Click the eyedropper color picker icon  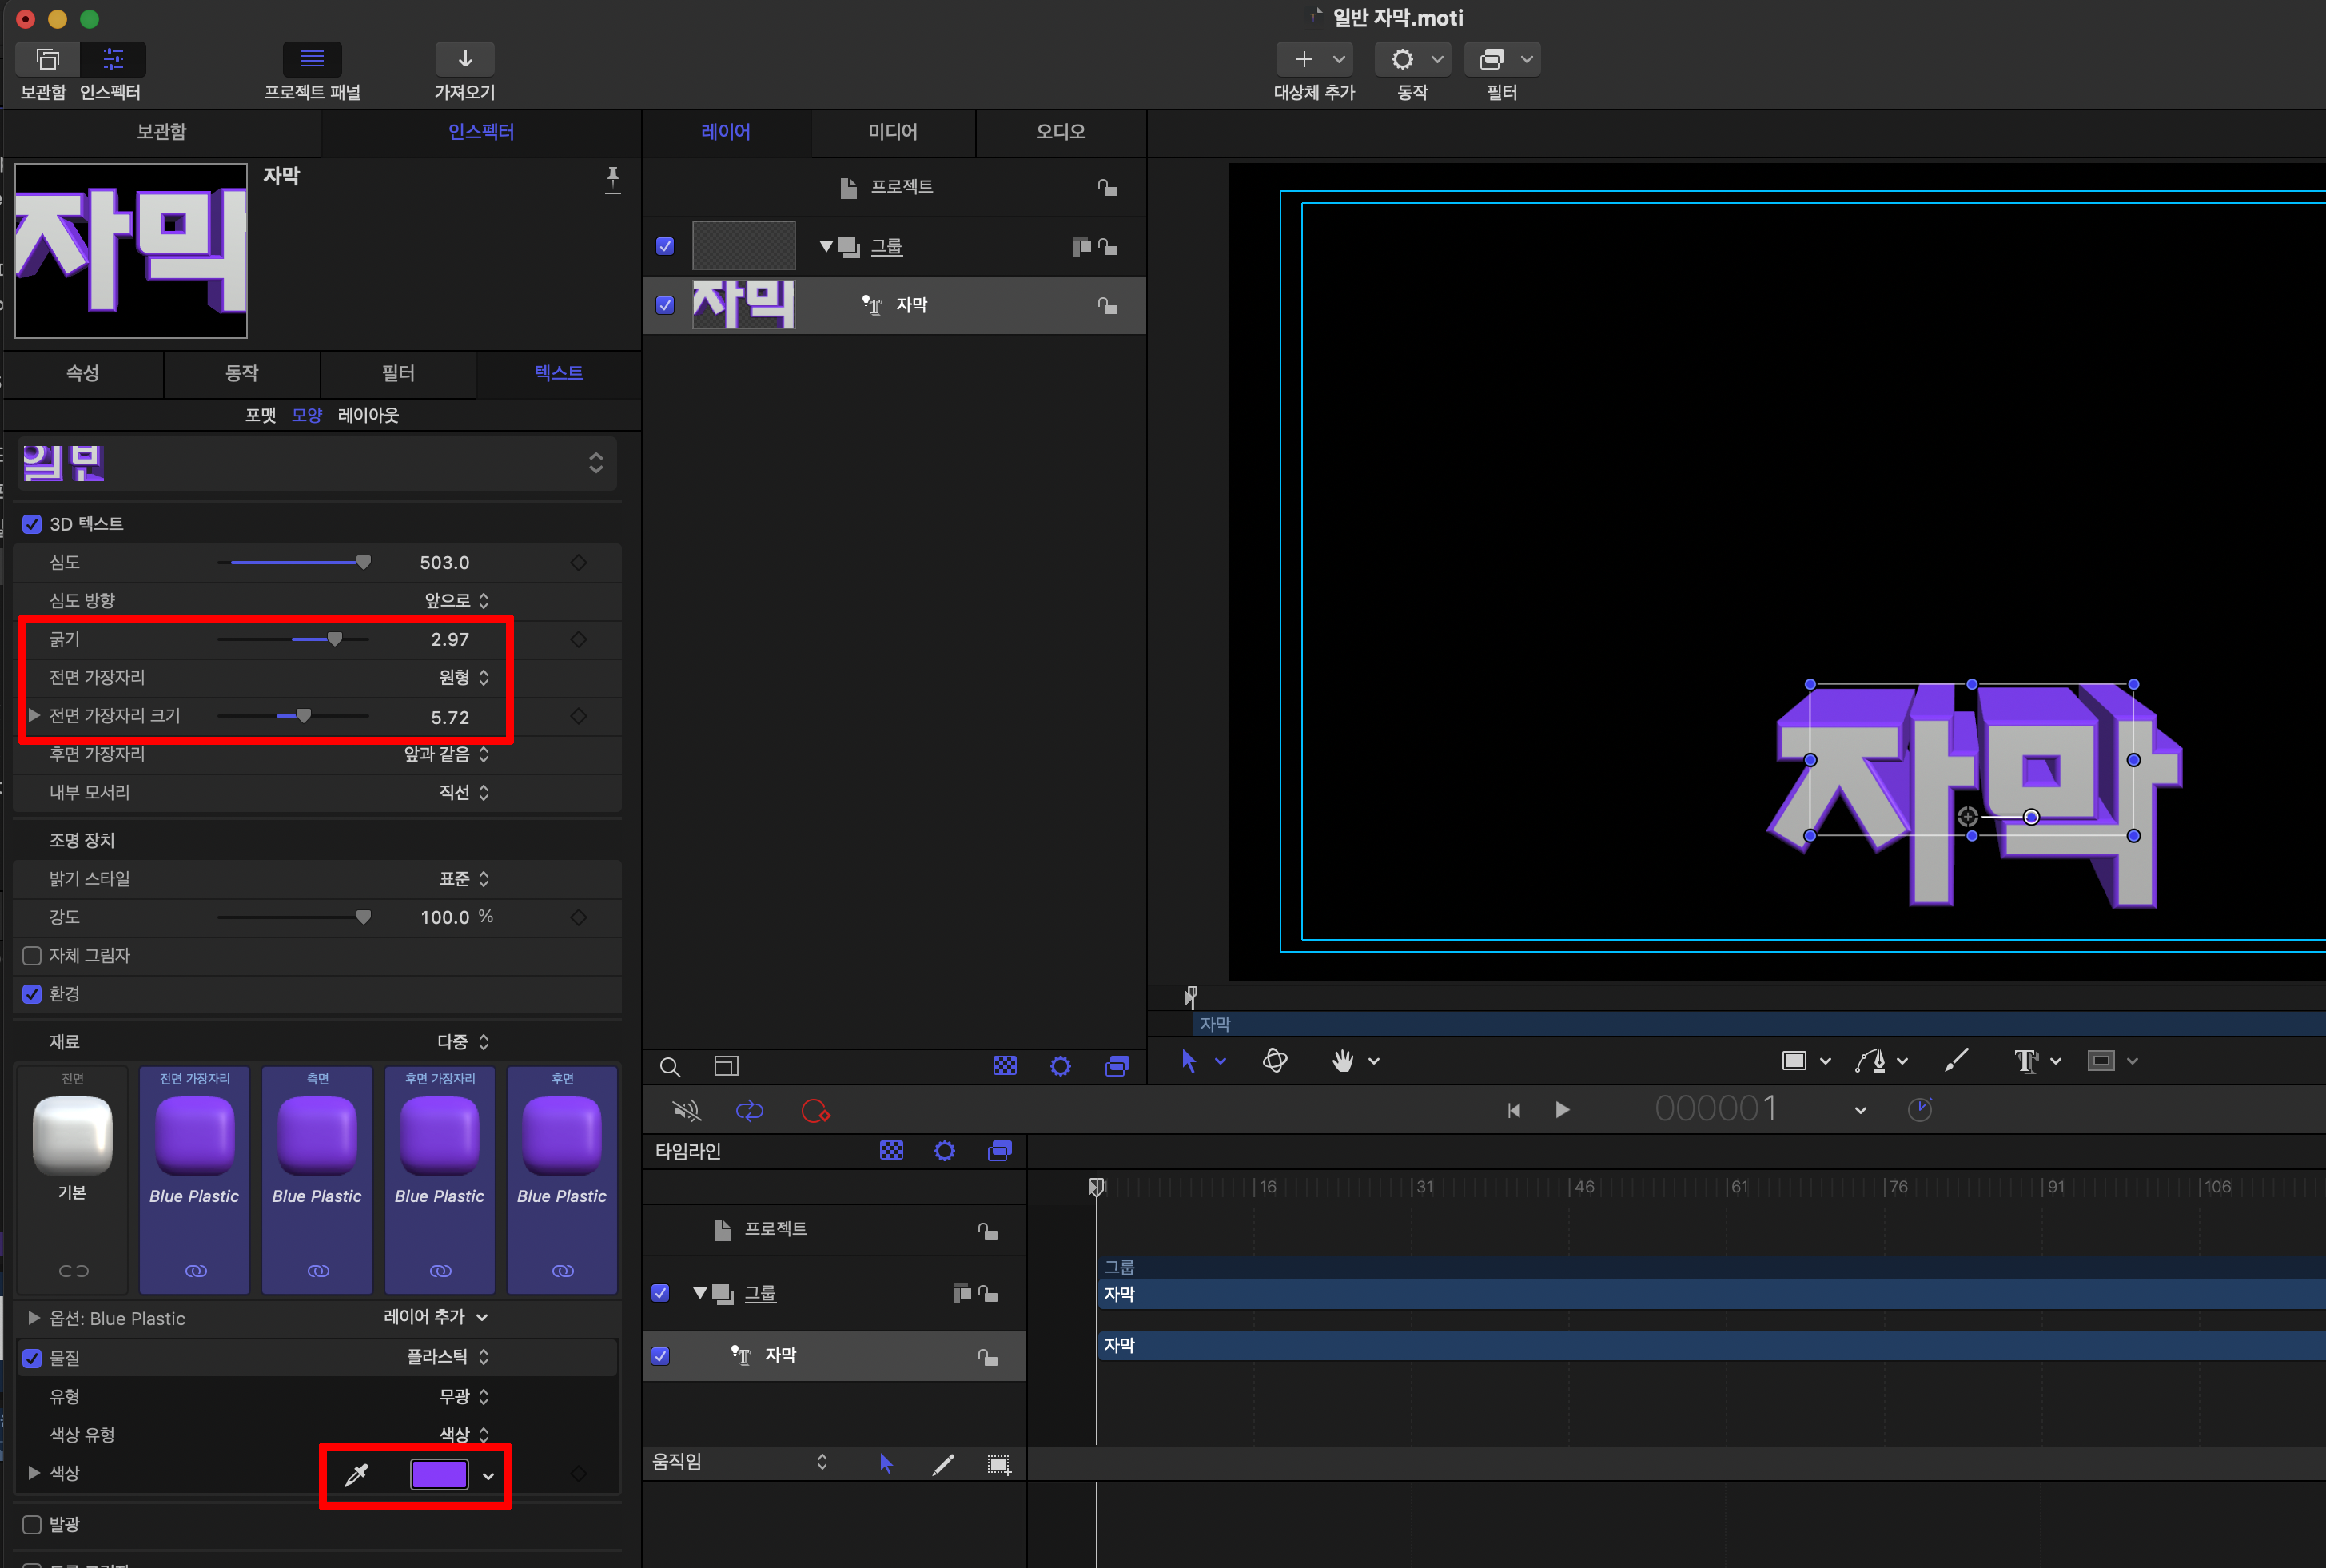coord(356,1474)
